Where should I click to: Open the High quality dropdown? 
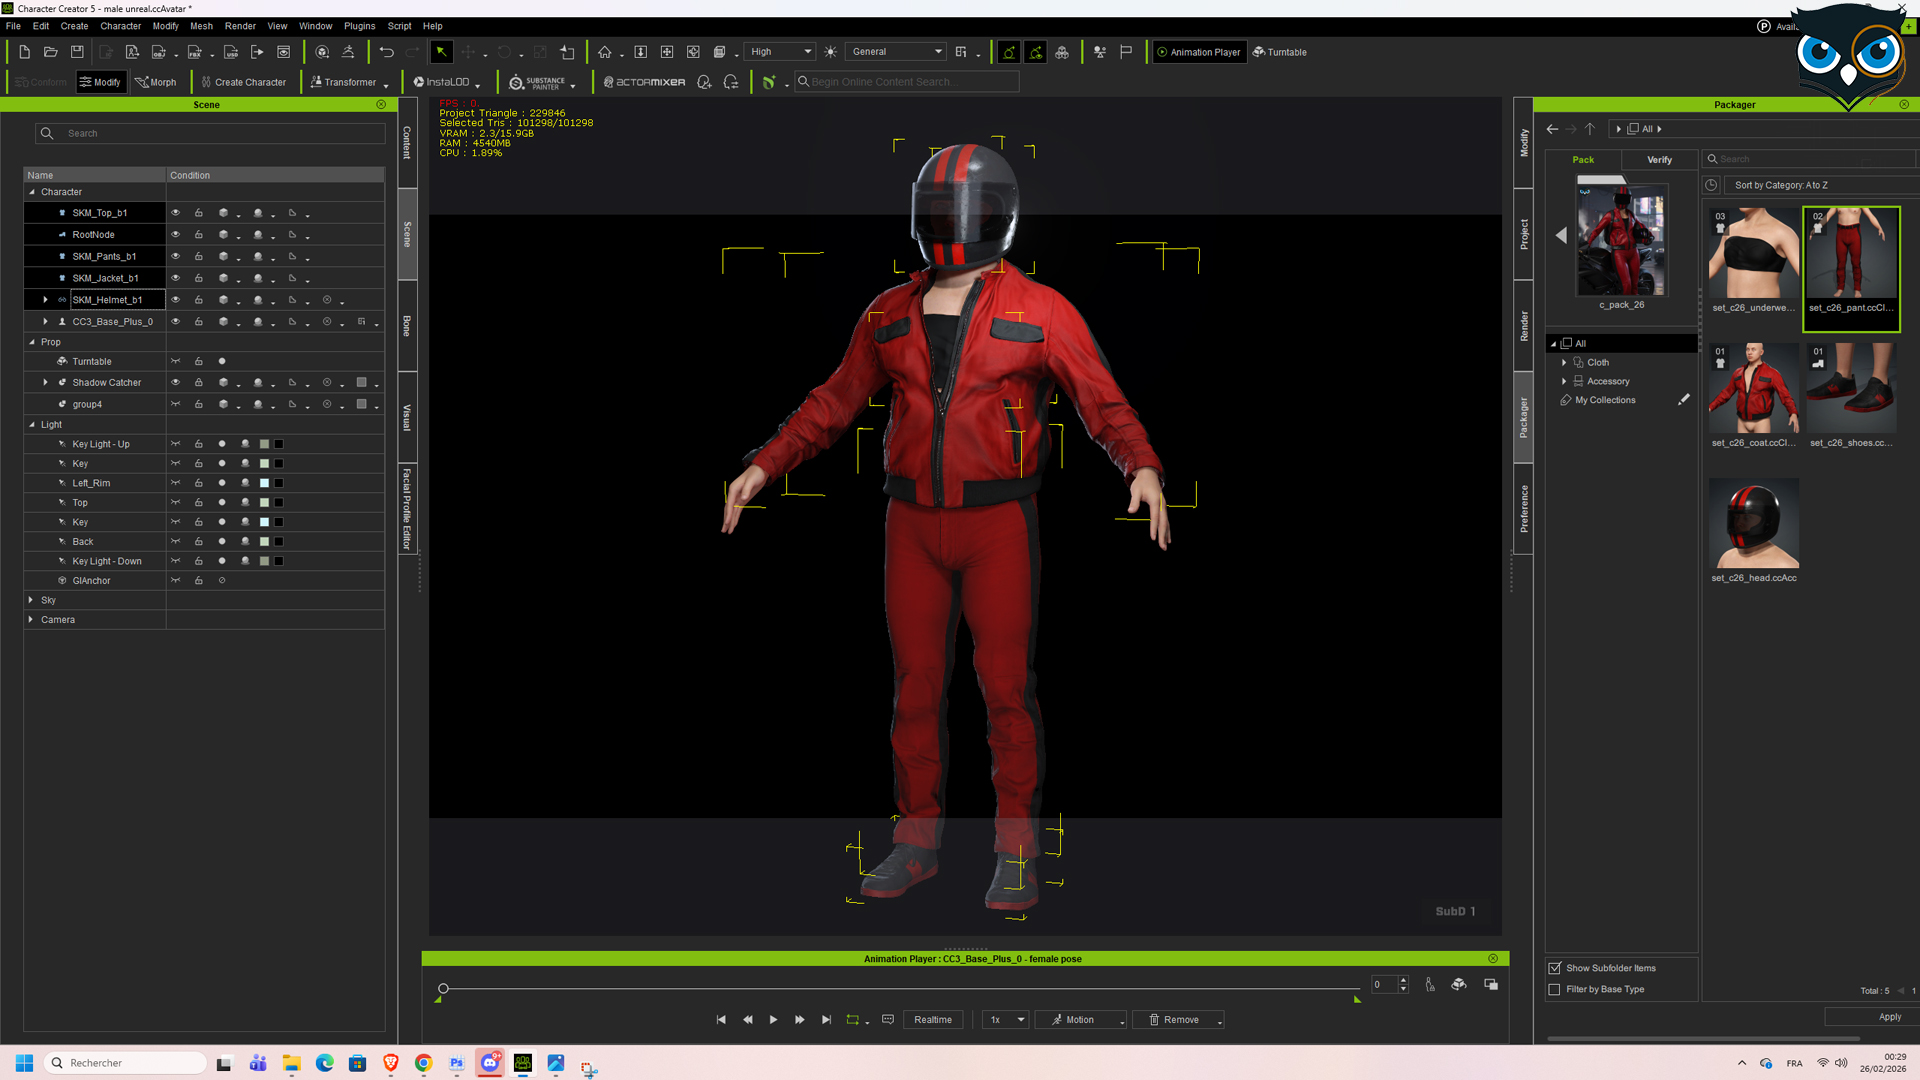pyautogui.click(x=781, y=52)
